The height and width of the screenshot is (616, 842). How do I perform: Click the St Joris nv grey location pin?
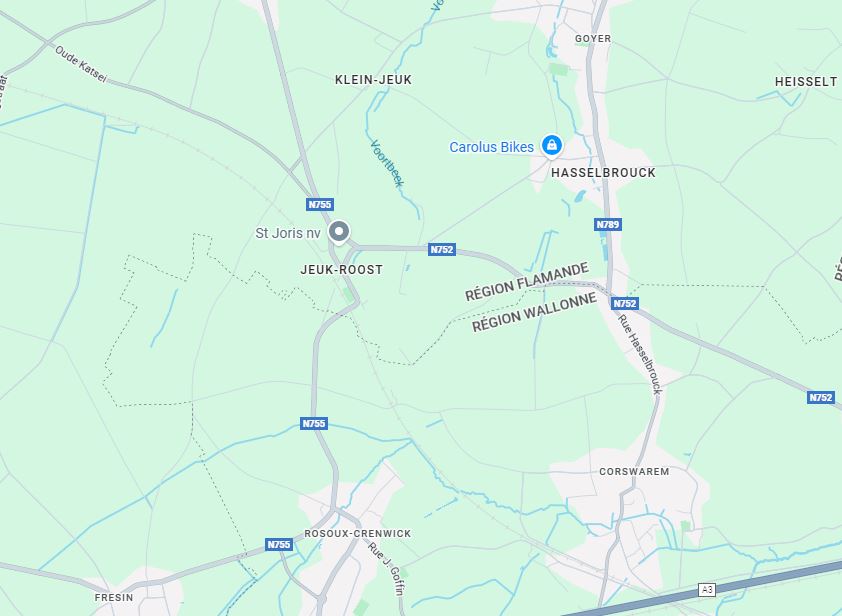click(x=339, y=233)
